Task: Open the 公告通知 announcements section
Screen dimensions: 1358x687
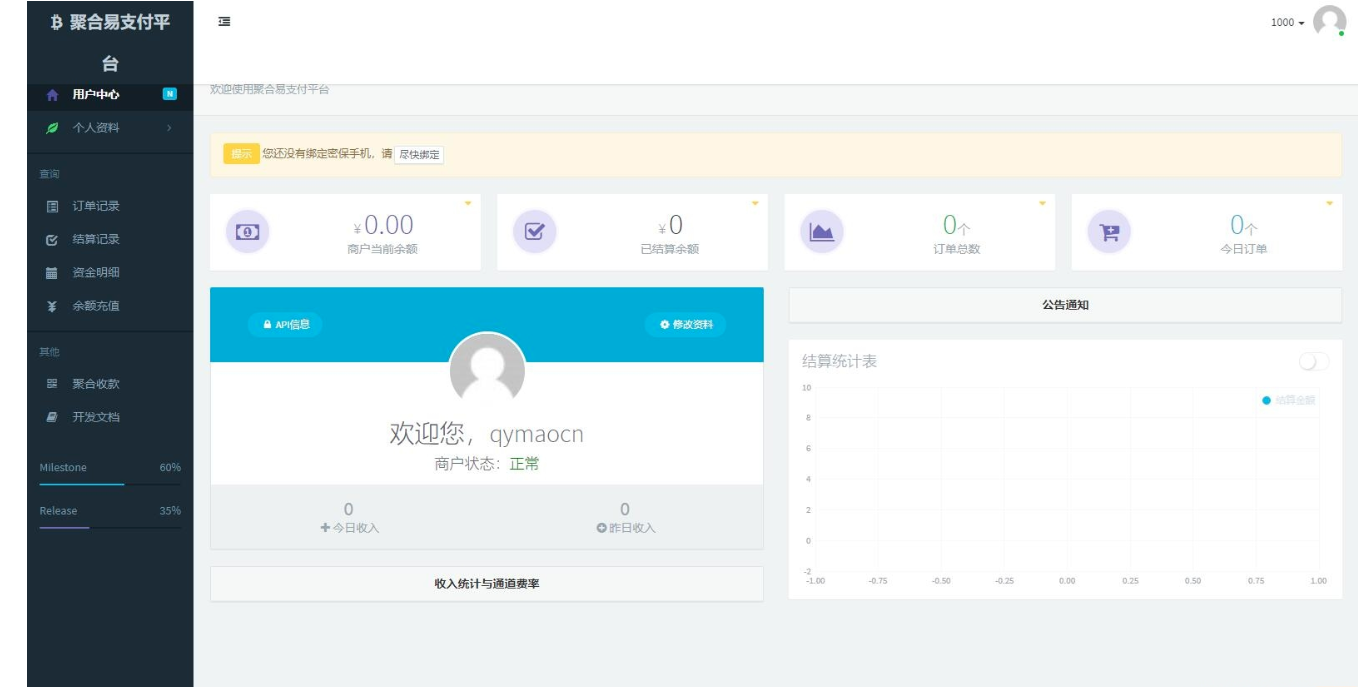Action: [x=1063, y=303]
